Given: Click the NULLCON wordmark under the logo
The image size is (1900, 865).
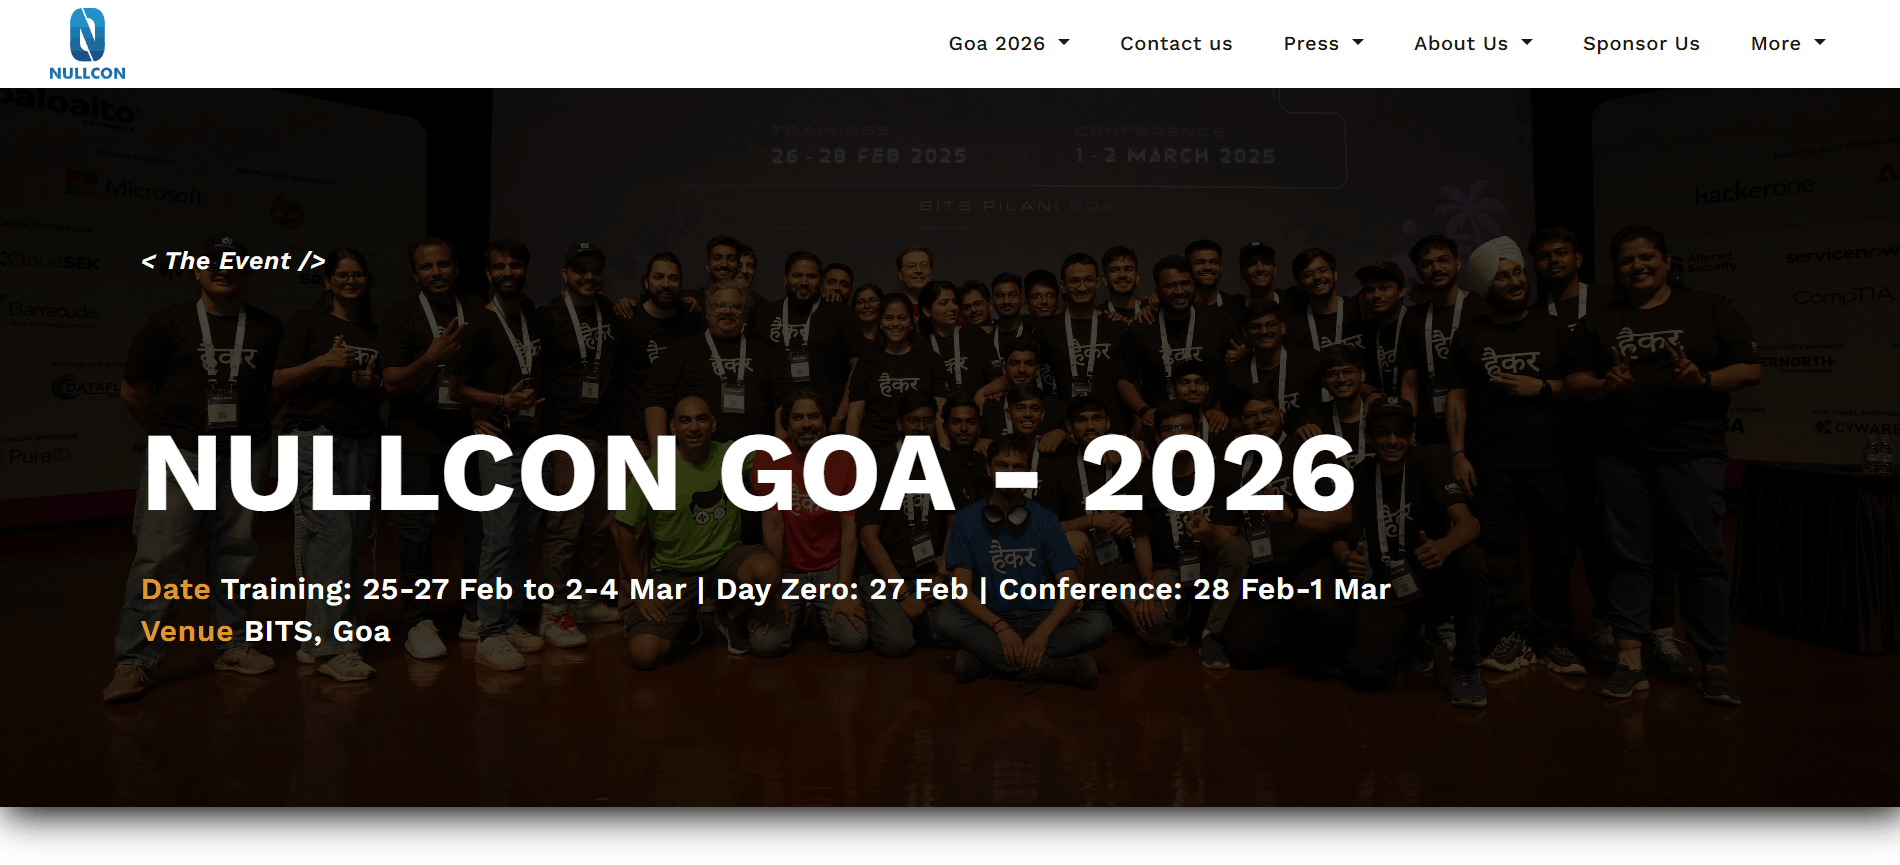Looking at the screenshot, I should (87, 73).
